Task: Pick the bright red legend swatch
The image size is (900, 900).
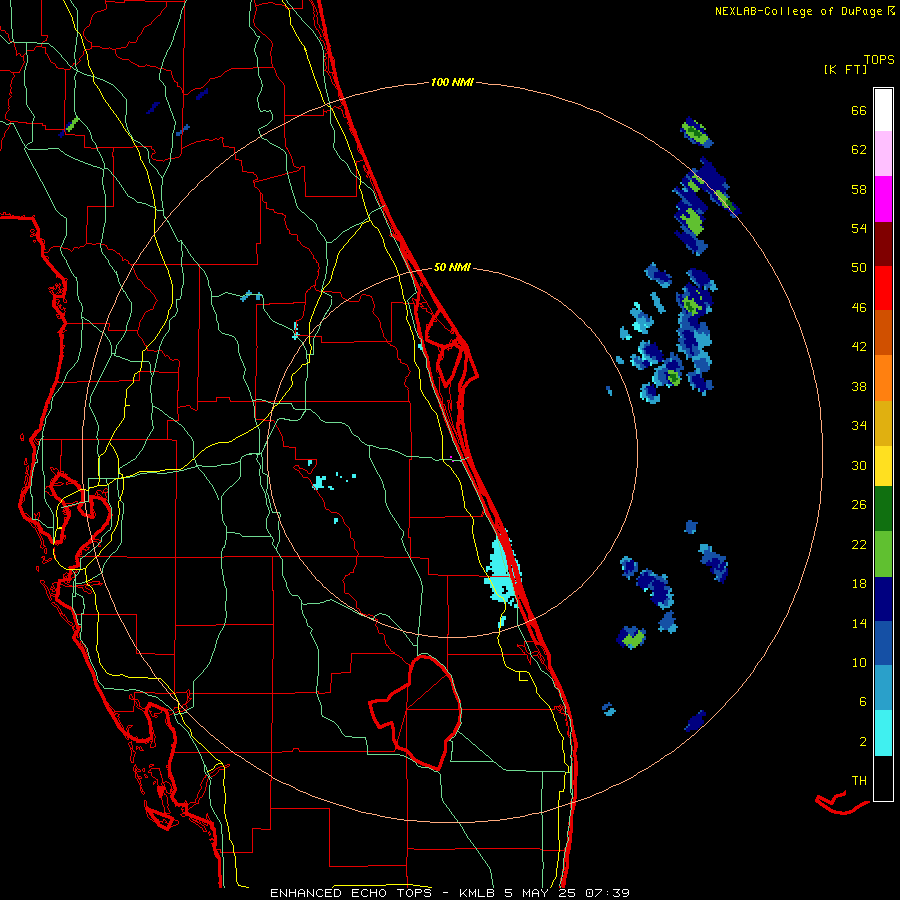Action: pos(883,288)
